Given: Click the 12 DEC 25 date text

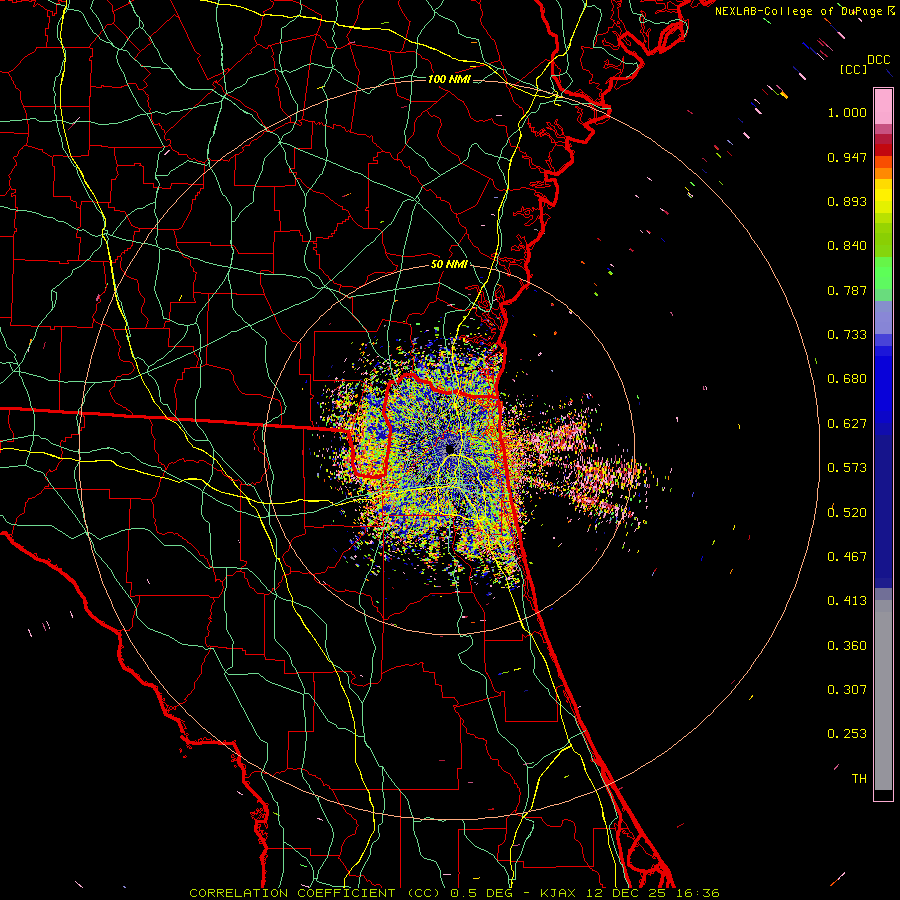Looking at the screenshot, I should pos(627,893).
